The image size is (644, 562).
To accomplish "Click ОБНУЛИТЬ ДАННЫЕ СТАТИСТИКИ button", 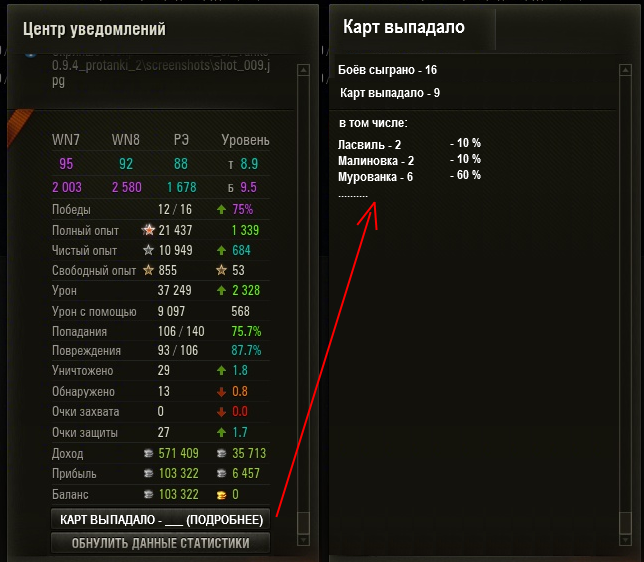I will coord(161,543).
